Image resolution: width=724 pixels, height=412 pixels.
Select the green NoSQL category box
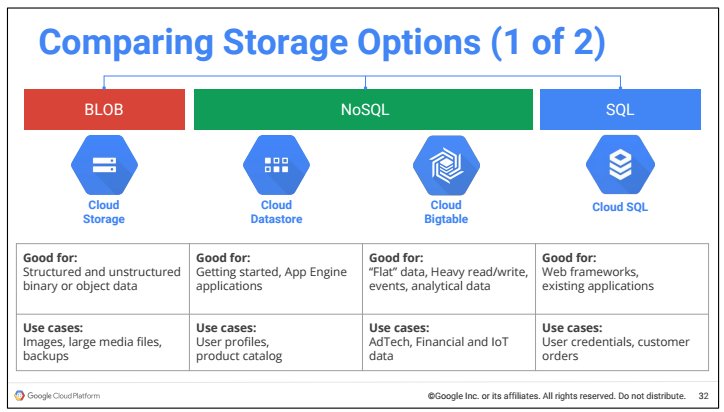pos(363,109)
